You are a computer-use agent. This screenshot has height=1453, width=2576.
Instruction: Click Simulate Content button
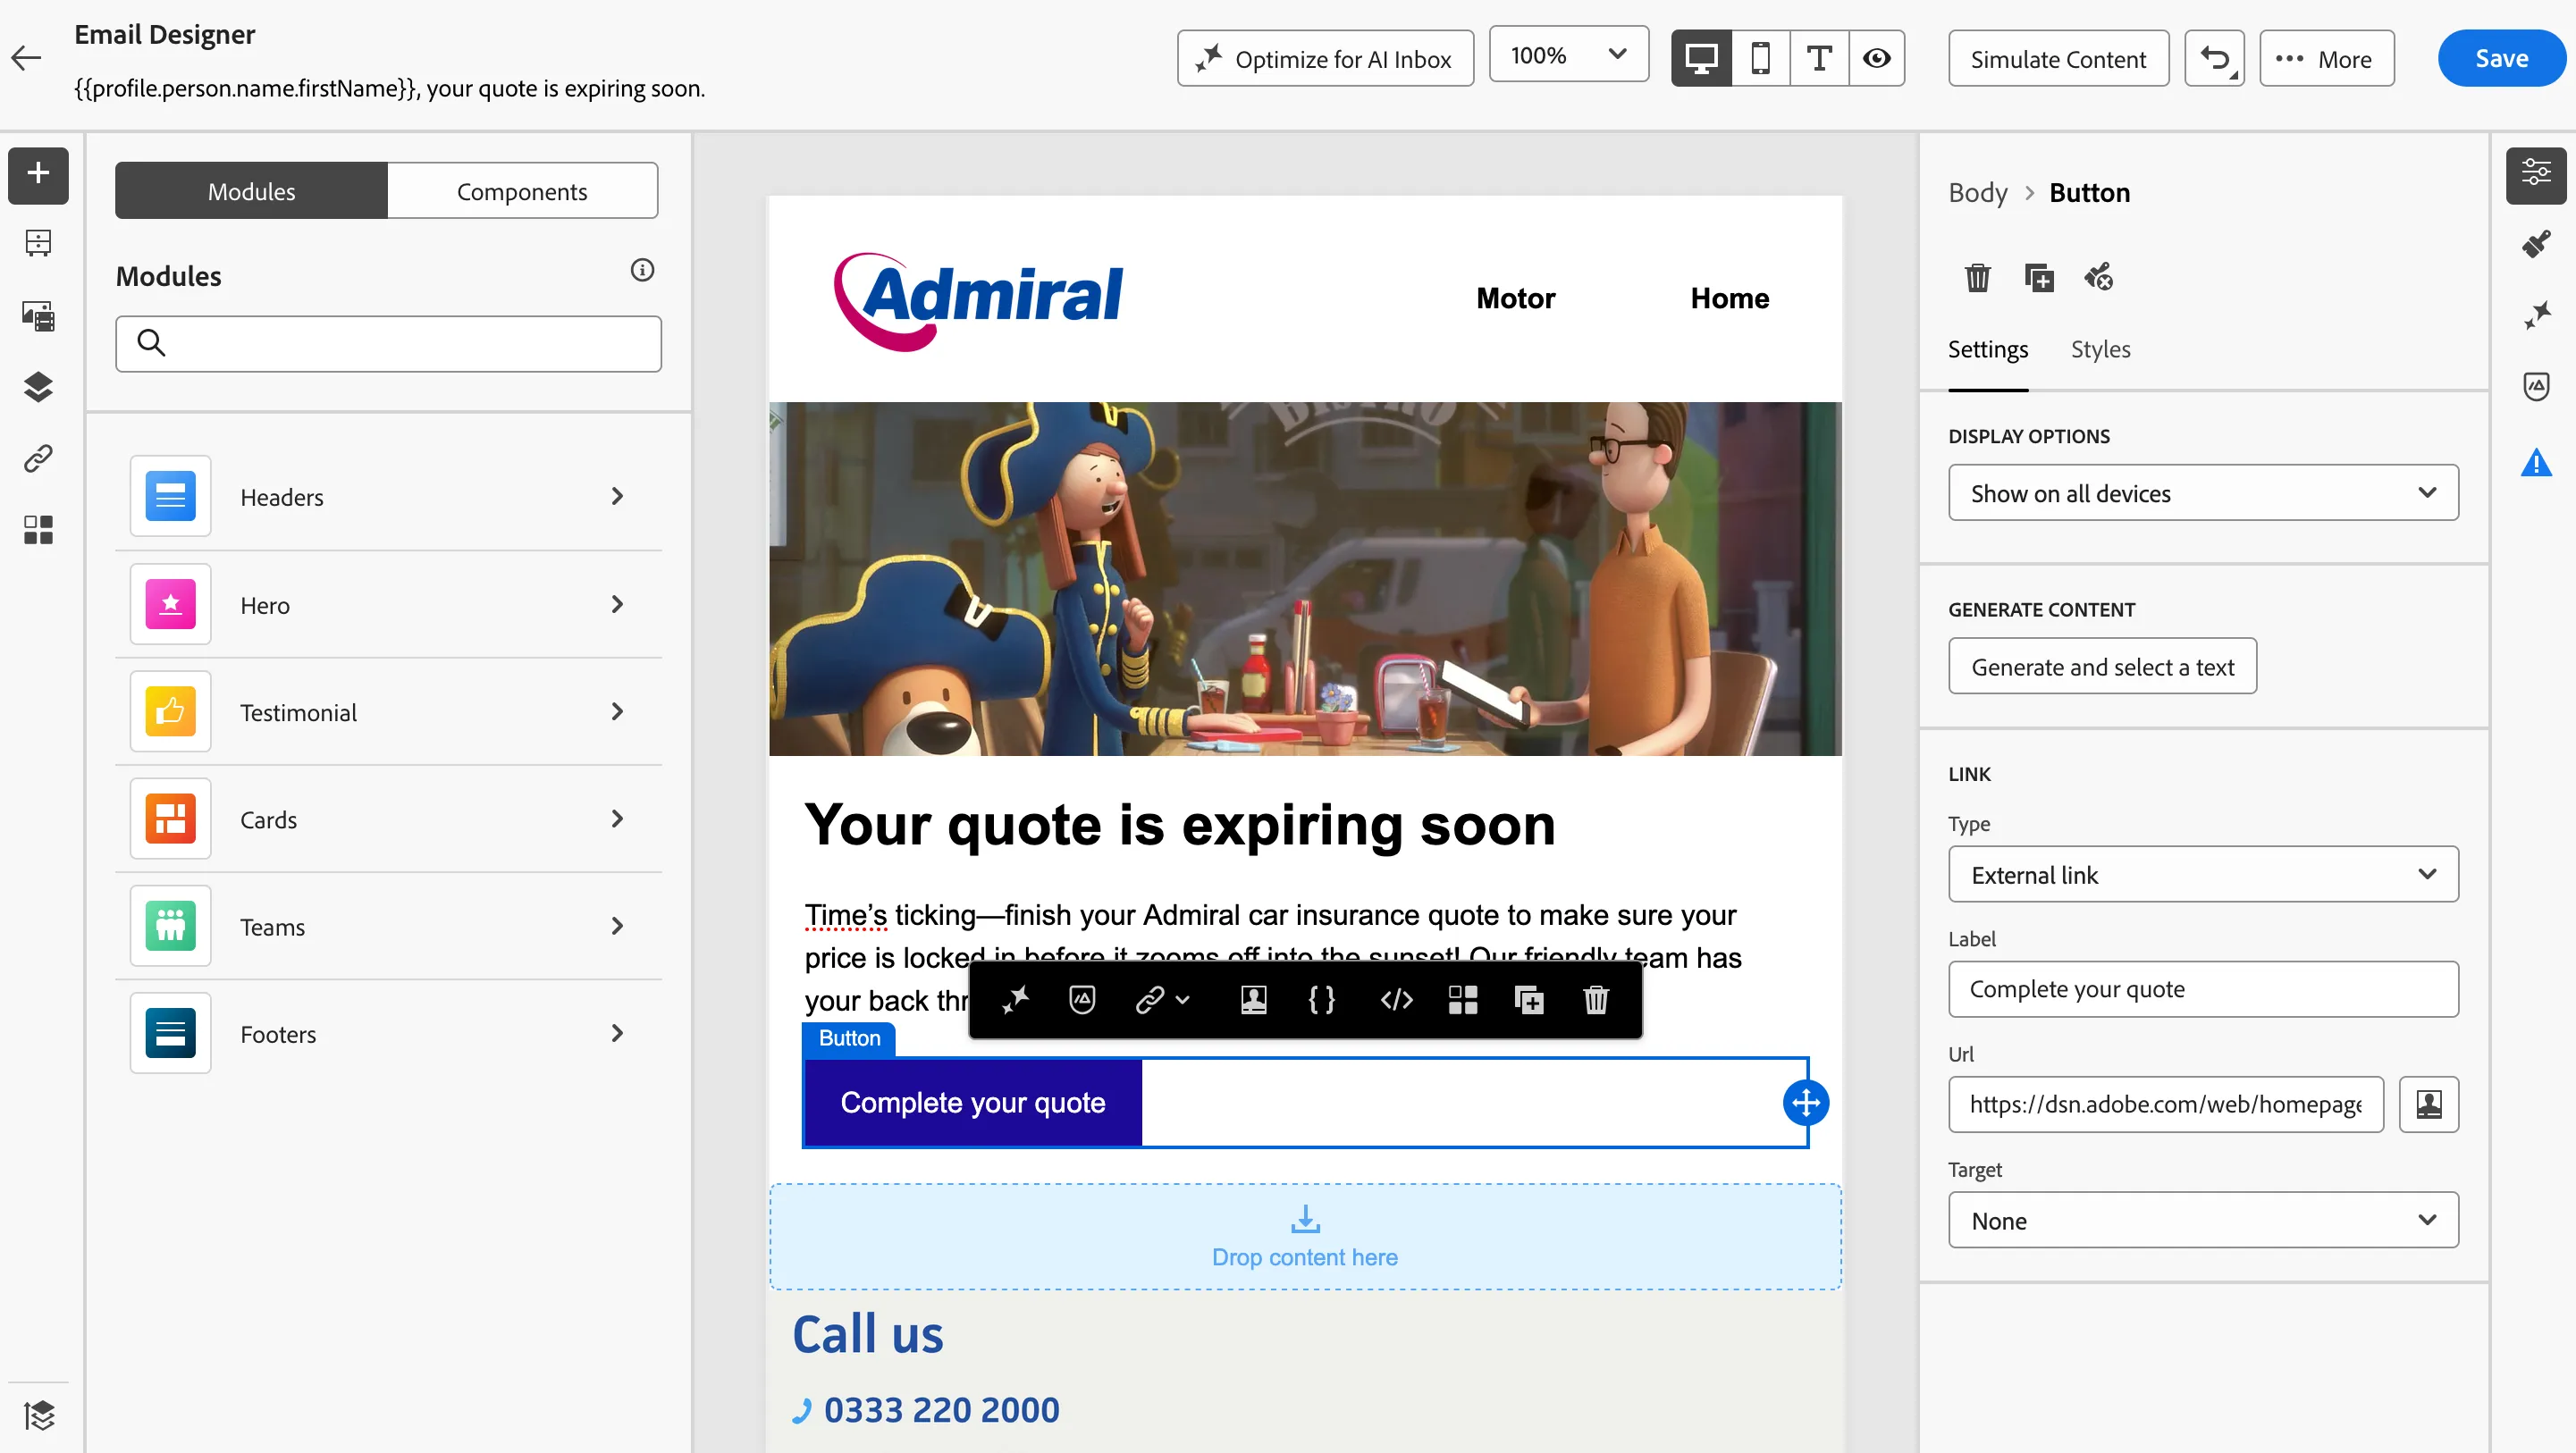[x=2058, y=58]
